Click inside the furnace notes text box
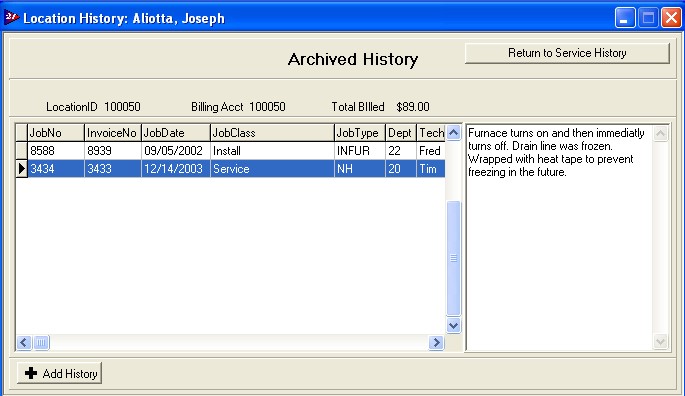685x396 pixels. pos(559,237)
